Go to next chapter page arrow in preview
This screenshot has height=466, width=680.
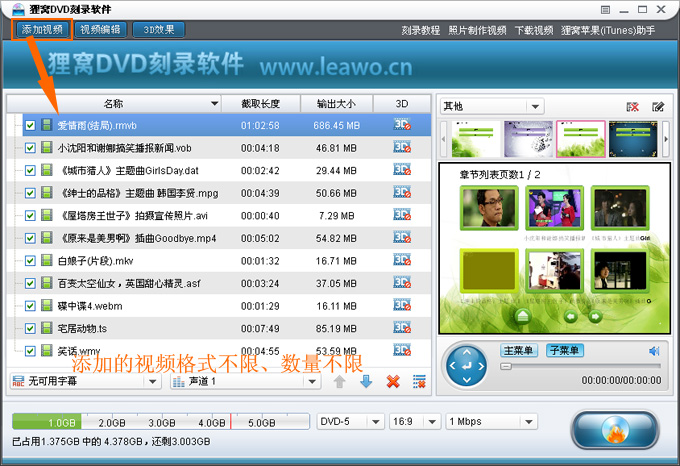point(595,316)
